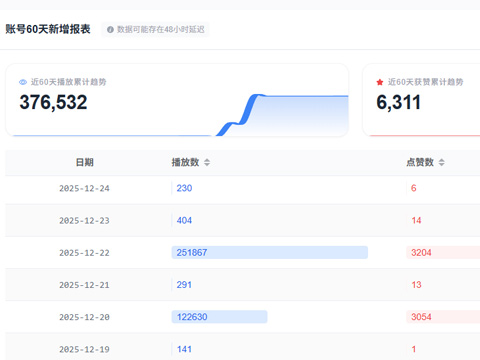Click likes value 3054
480x360 pixels.
tap(421, 317)
